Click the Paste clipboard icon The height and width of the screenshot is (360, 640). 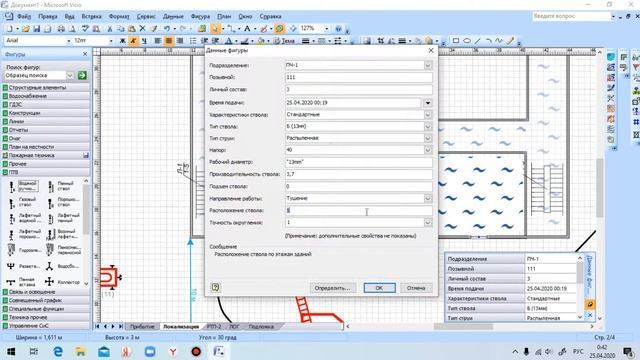point(131,29)
